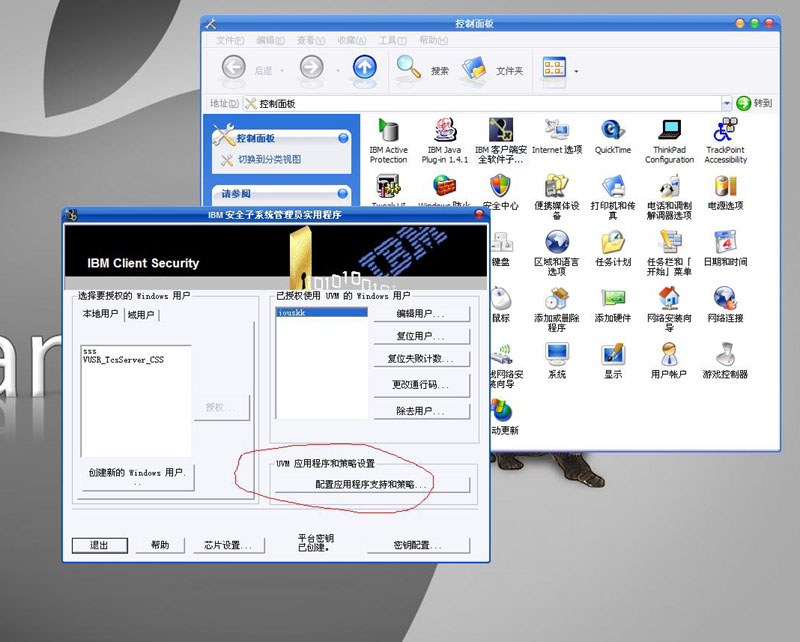Click the 转到 go button
This screenshot has height=642, width=800.
click(x=754, y=103)
